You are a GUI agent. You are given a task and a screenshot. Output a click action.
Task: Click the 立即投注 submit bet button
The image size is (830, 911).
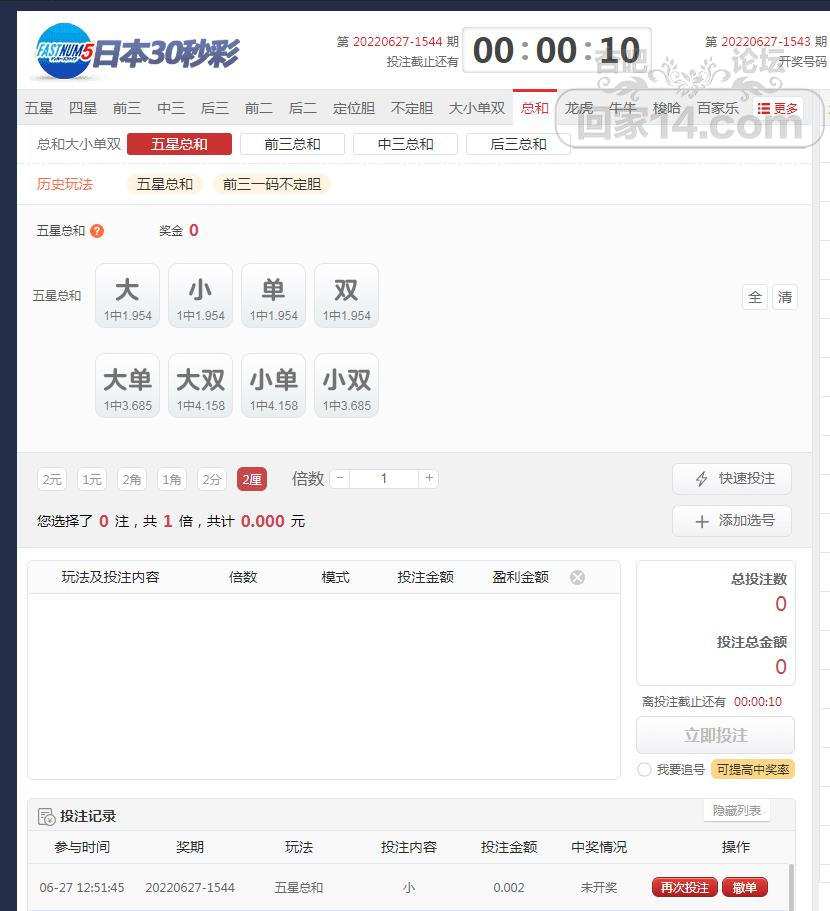716,736
